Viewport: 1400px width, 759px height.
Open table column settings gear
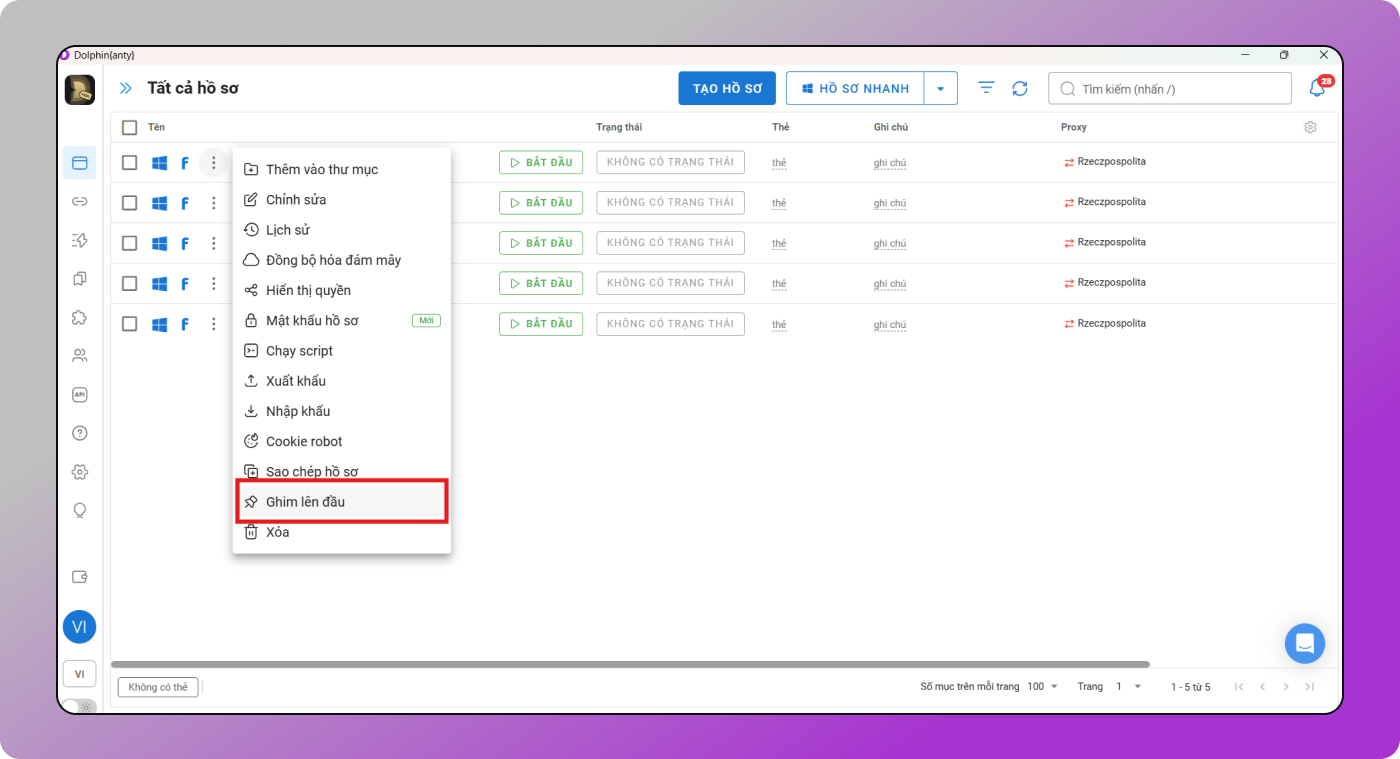click(1310, 127)
